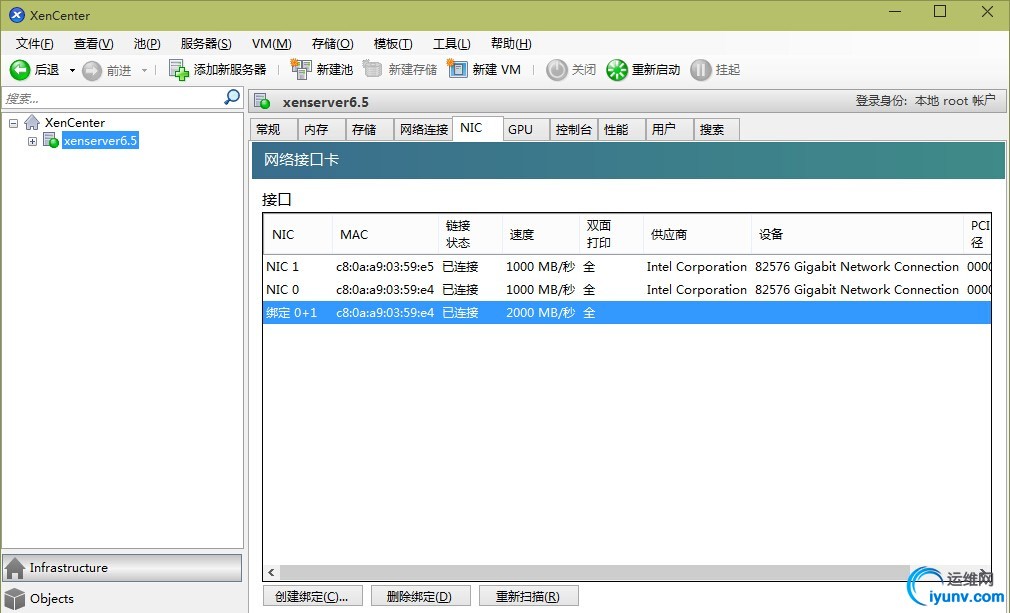1010x613 pixels.
Task: Click the Infrastructure house icon
Action: [15, 568]
